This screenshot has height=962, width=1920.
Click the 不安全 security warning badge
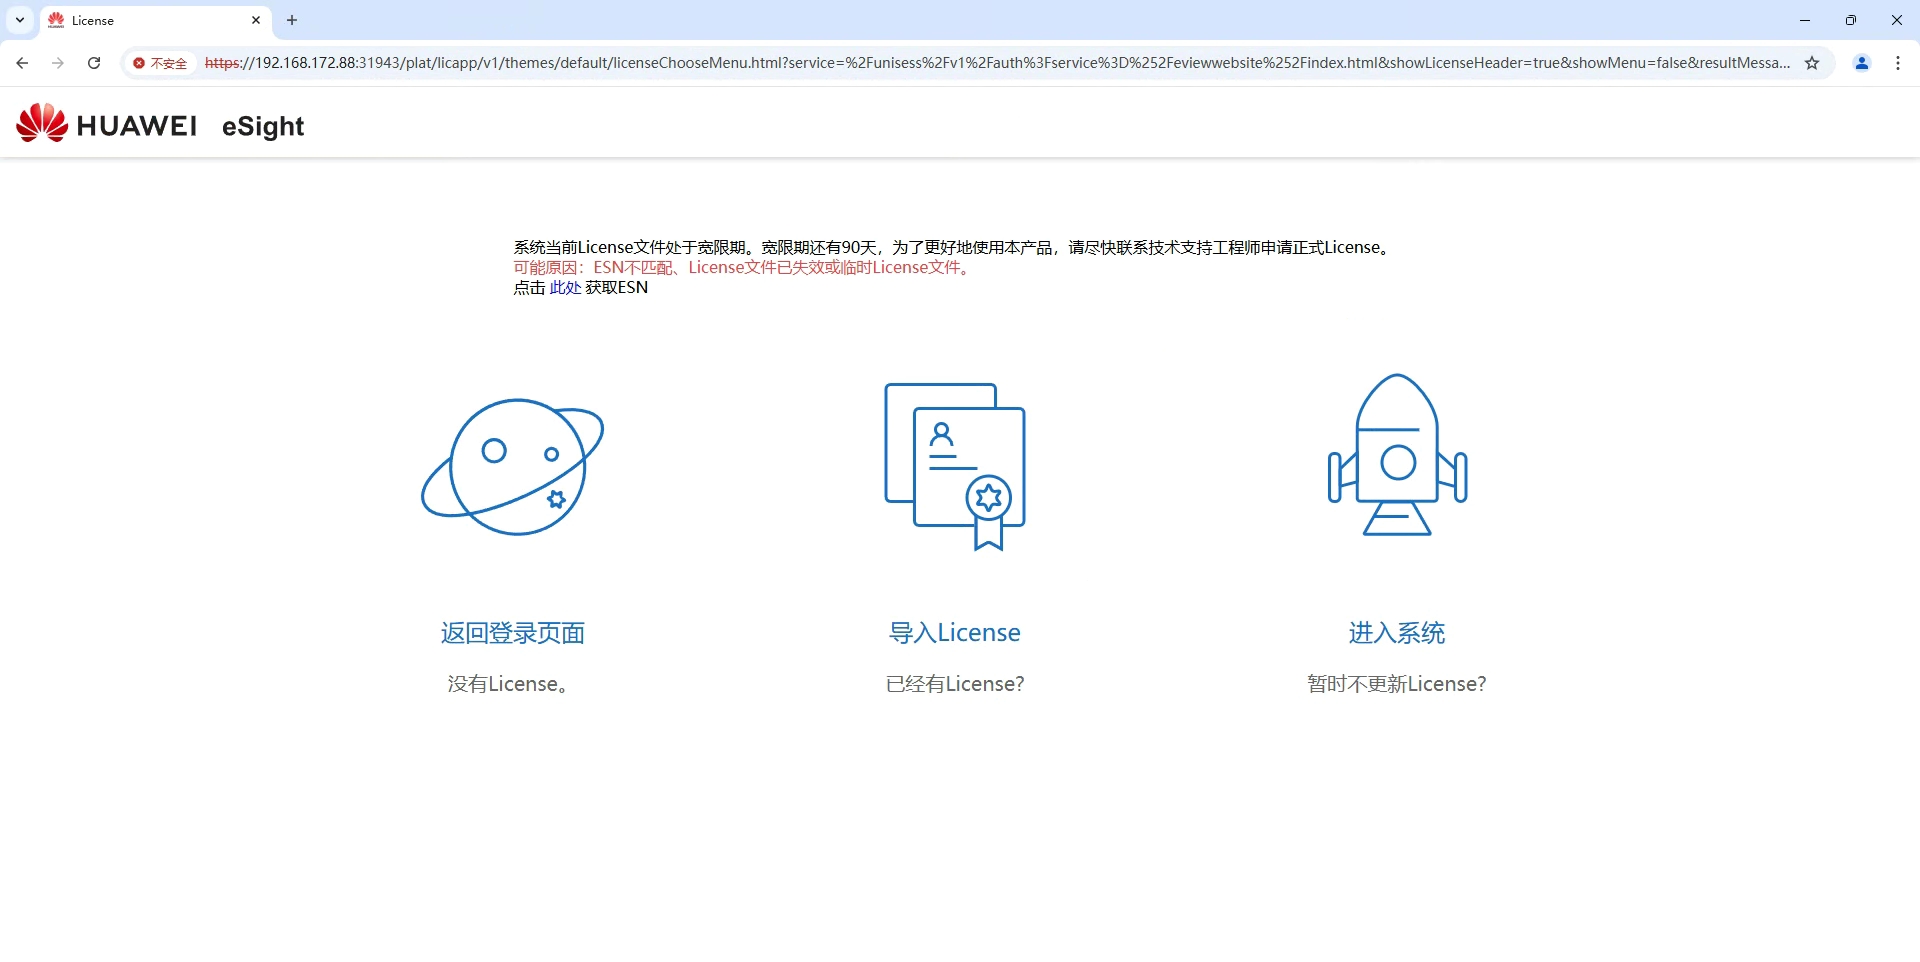[160, 63]
